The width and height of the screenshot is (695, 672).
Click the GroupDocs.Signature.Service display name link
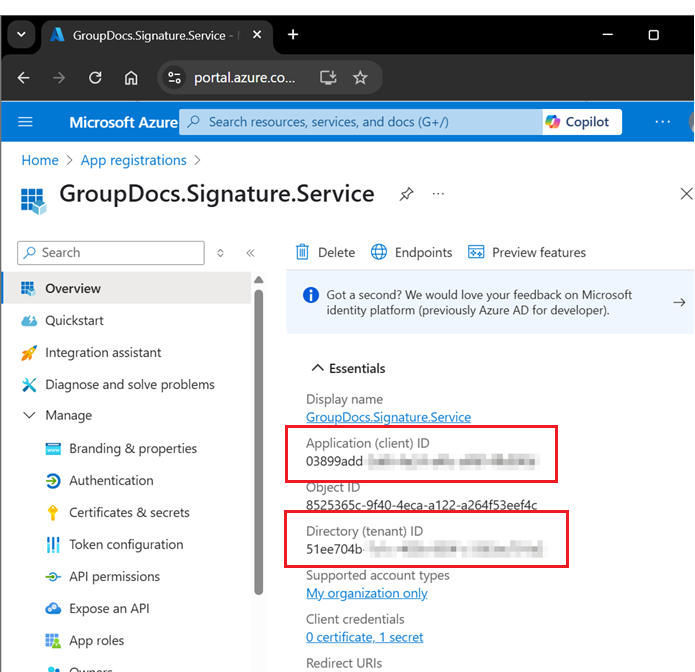tap(388, 417)
